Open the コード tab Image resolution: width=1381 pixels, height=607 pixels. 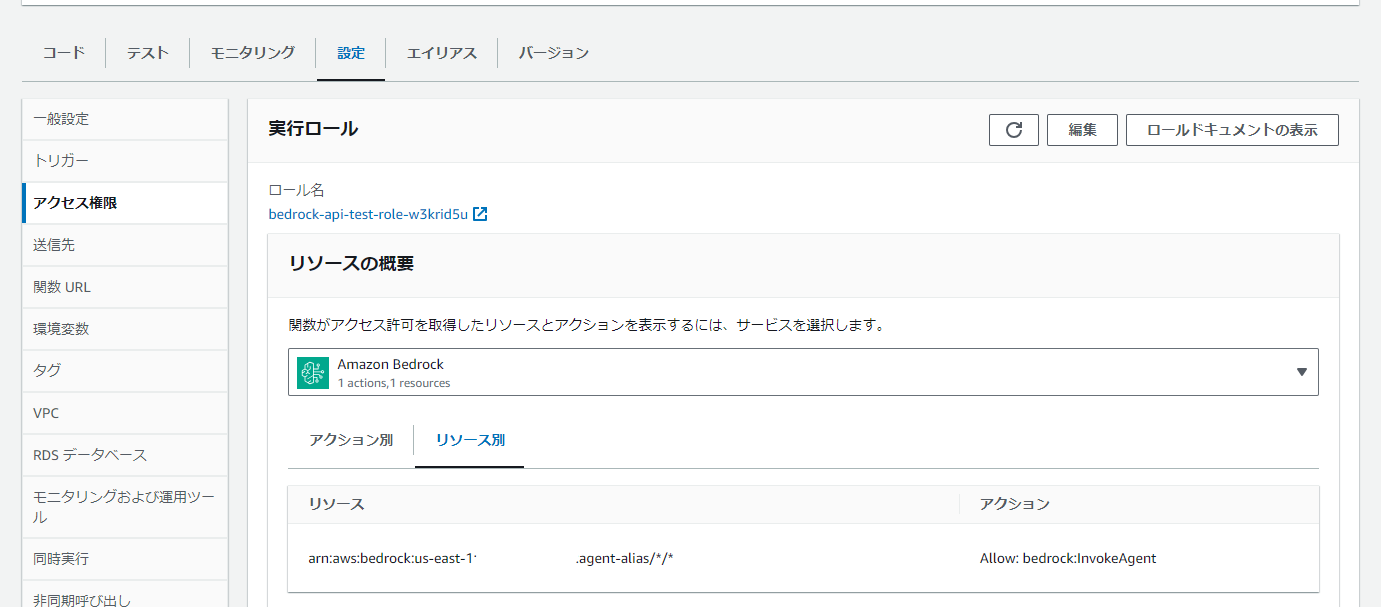pos(62,52)
